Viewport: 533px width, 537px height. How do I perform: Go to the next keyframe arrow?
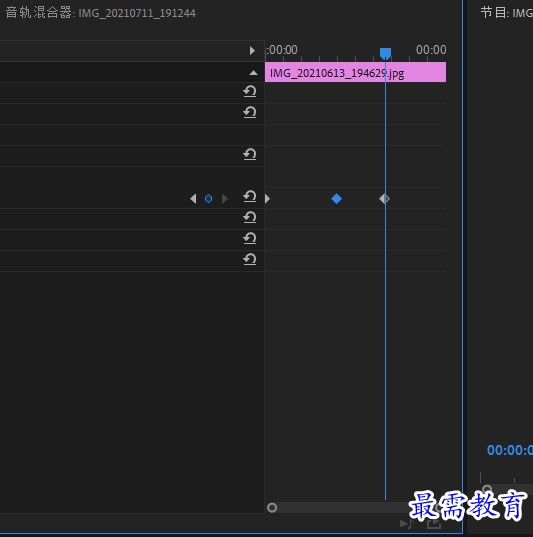225,199
